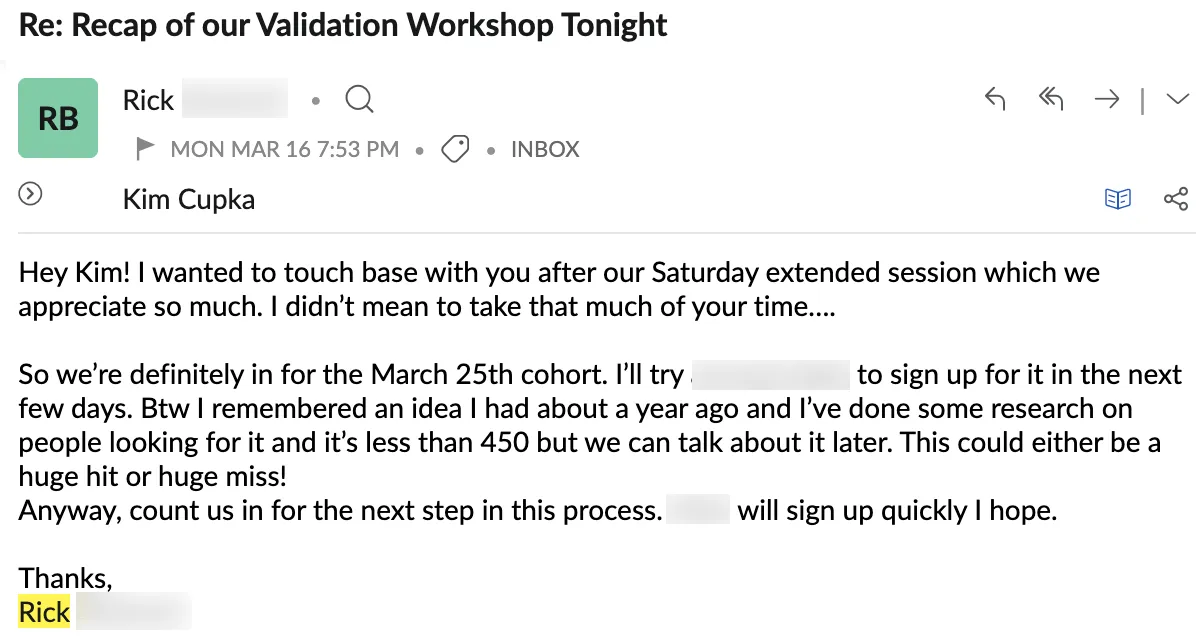Click the highlighted Rick signature
The width and height of the screenshot is (1196, 638).
tap(45, 612)
